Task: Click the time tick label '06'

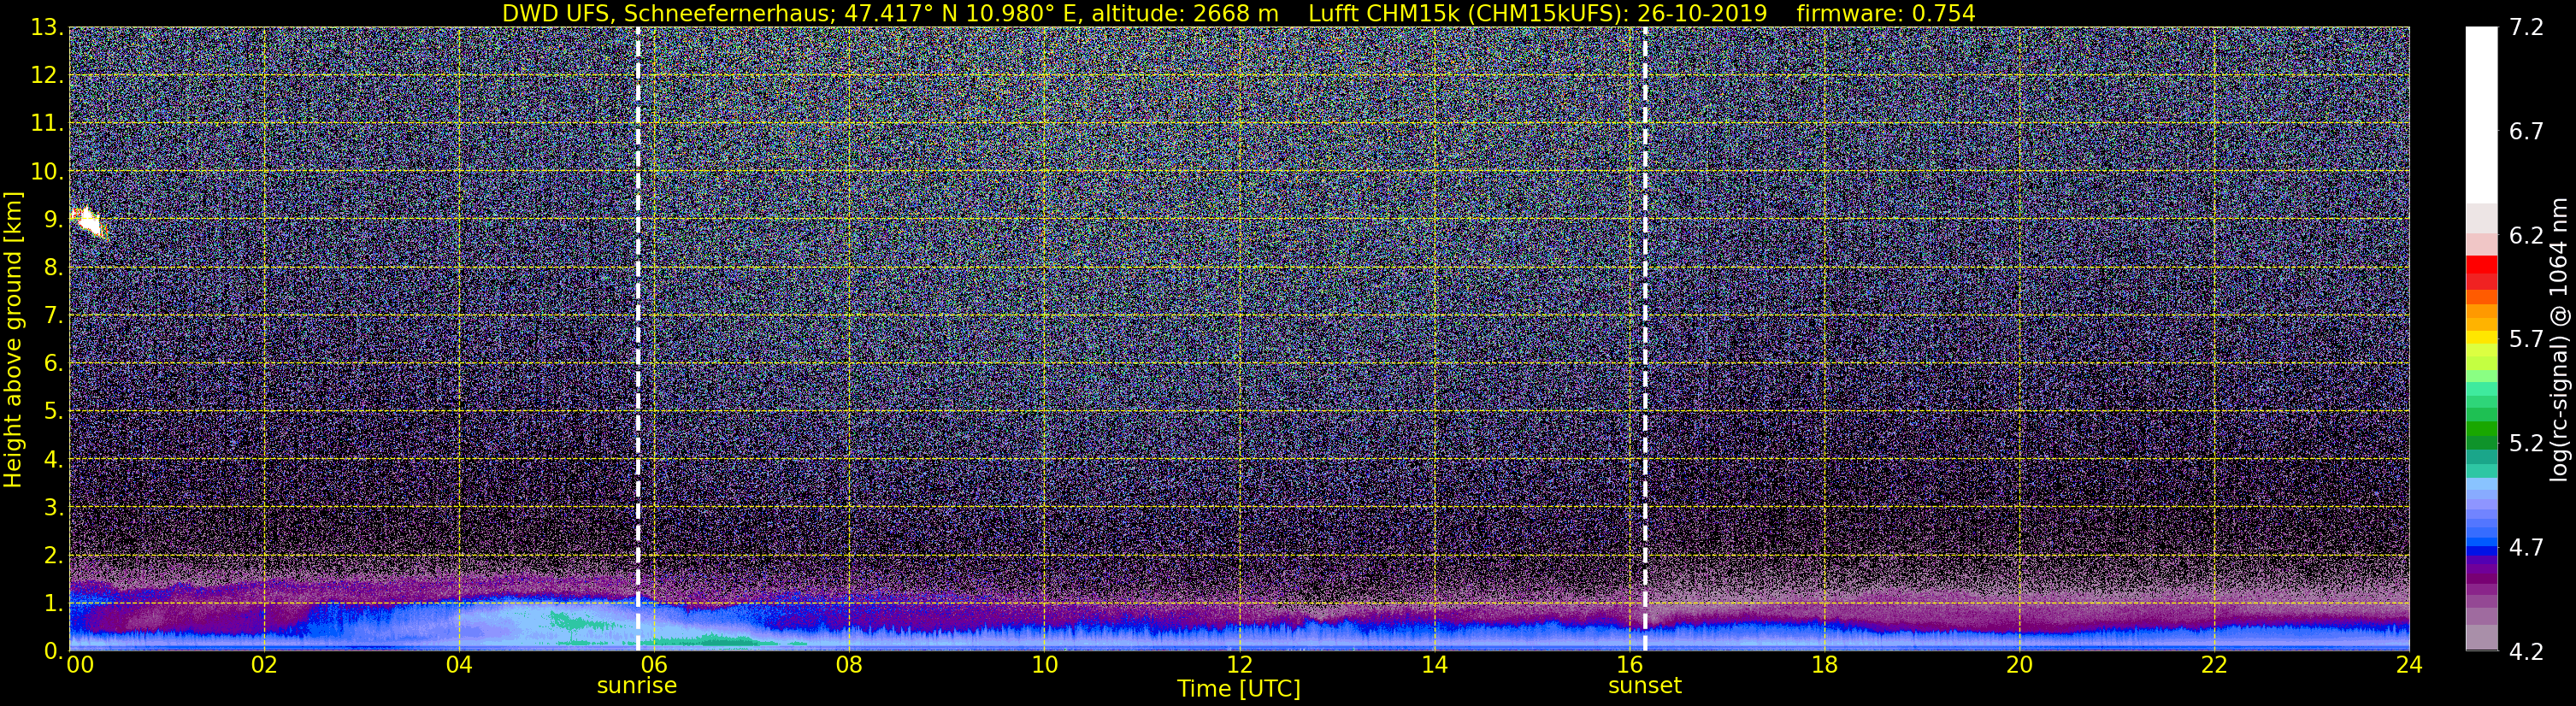Action: (654, 665)
